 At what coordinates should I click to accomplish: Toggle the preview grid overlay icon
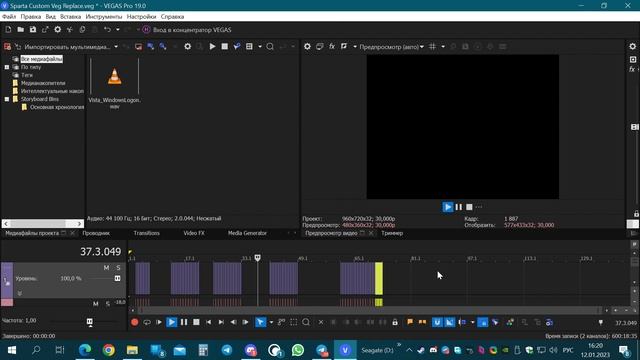433,47
